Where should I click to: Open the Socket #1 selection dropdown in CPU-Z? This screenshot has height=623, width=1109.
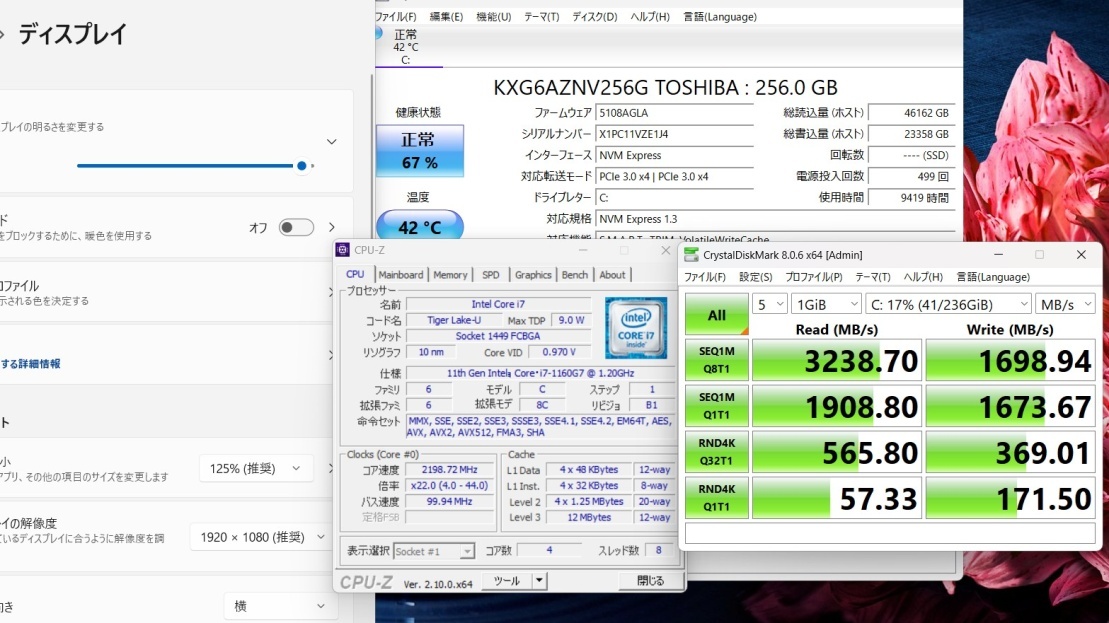tap(434, 551)
